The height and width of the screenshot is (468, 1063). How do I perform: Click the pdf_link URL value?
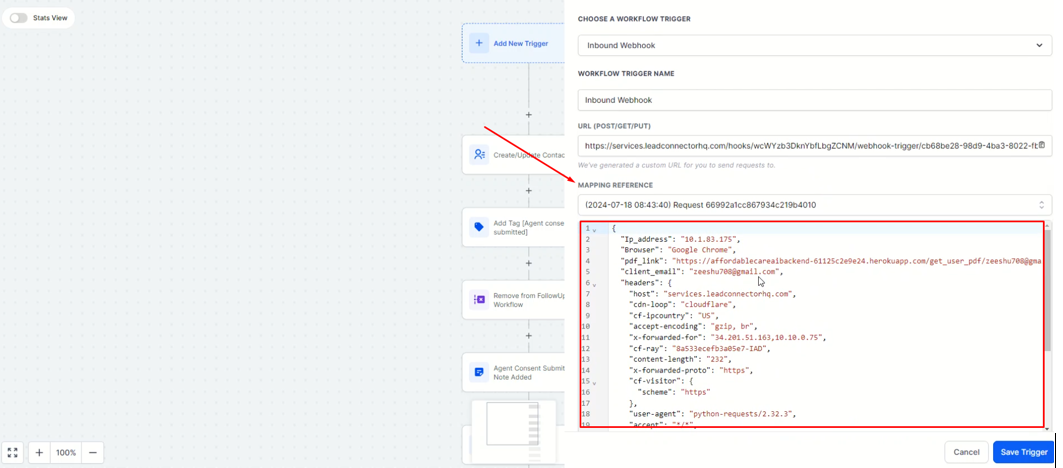[857, 260]
